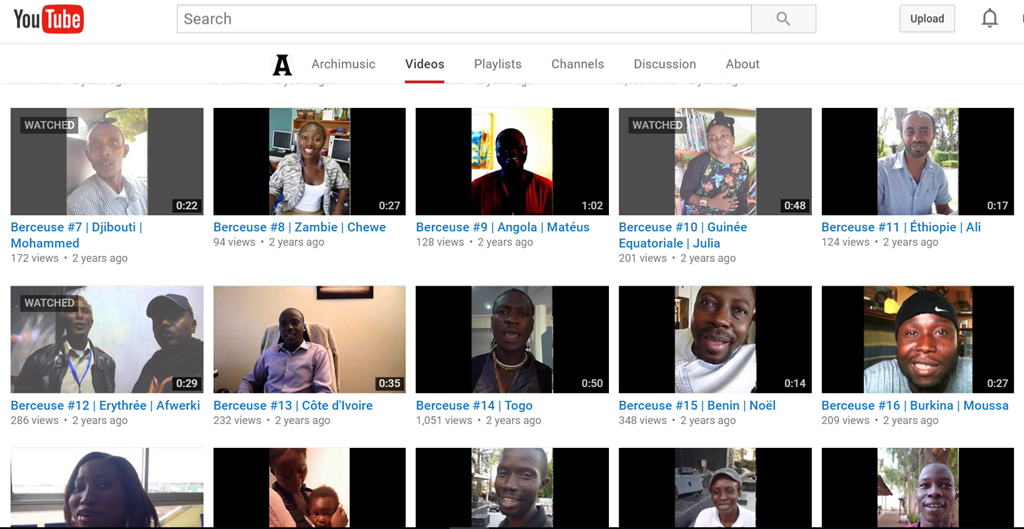Screen dimensions: 1024x529
Task: Select the Videos tab
Action: 424,64
